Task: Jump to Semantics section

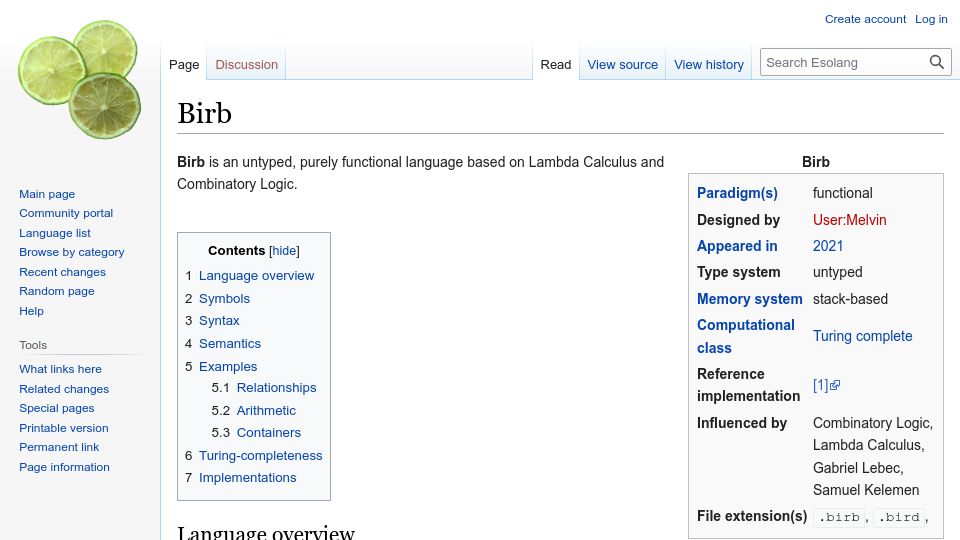Action: click(x=230, y=343)
